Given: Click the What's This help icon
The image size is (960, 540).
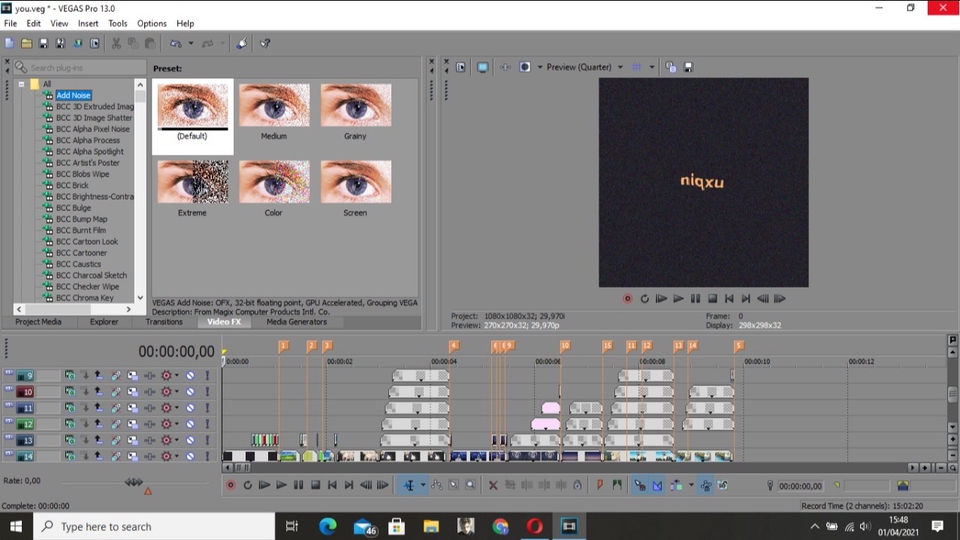Looking at the screenshot, I should (x=265, y=43).
